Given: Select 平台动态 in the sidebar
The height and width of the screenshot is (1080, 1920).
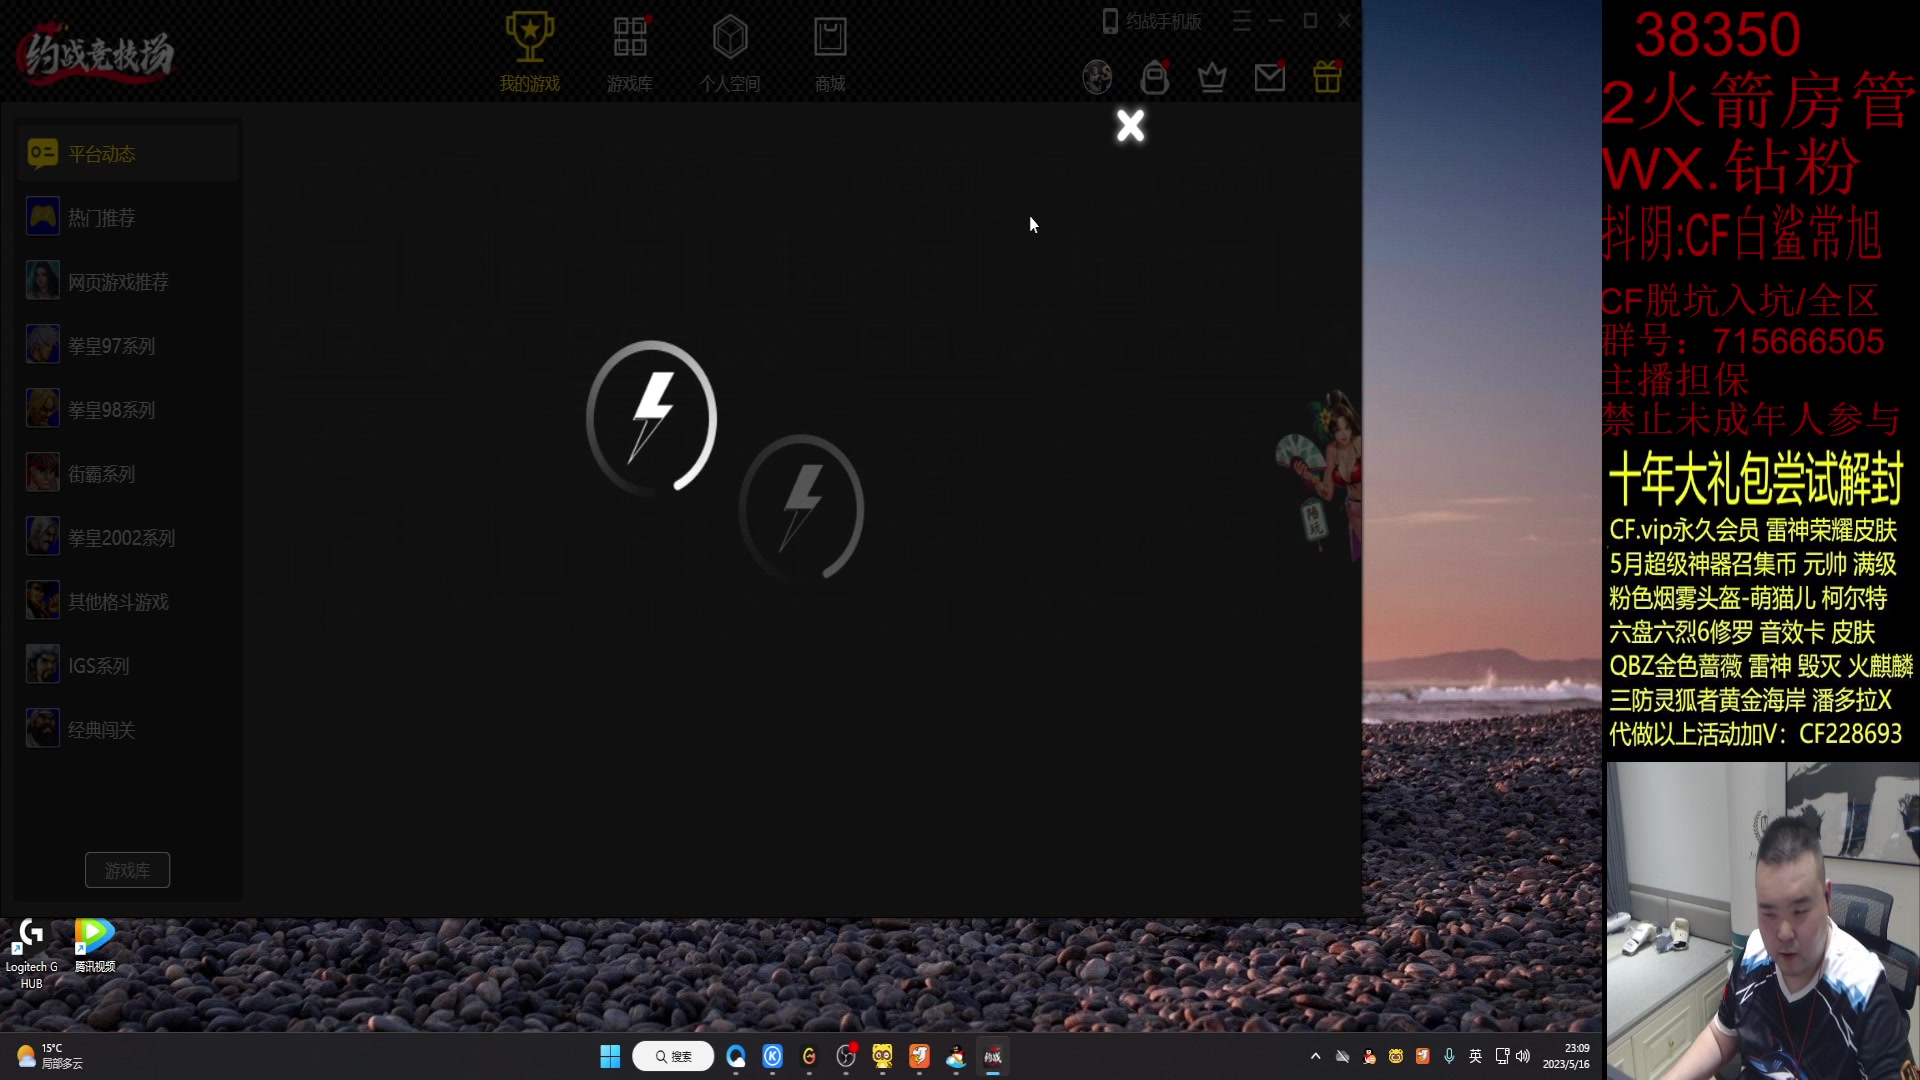Looking at the screenshot, I should point(128,154).
